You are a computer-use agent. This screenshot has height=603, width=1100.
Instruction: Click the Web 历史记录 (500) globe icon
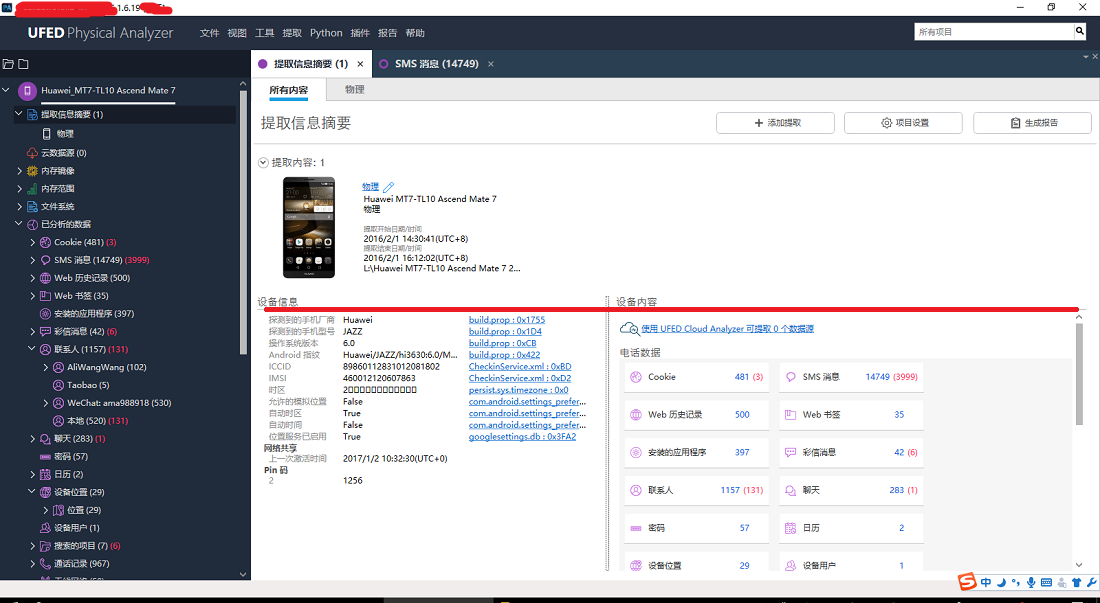coord(46,278)
